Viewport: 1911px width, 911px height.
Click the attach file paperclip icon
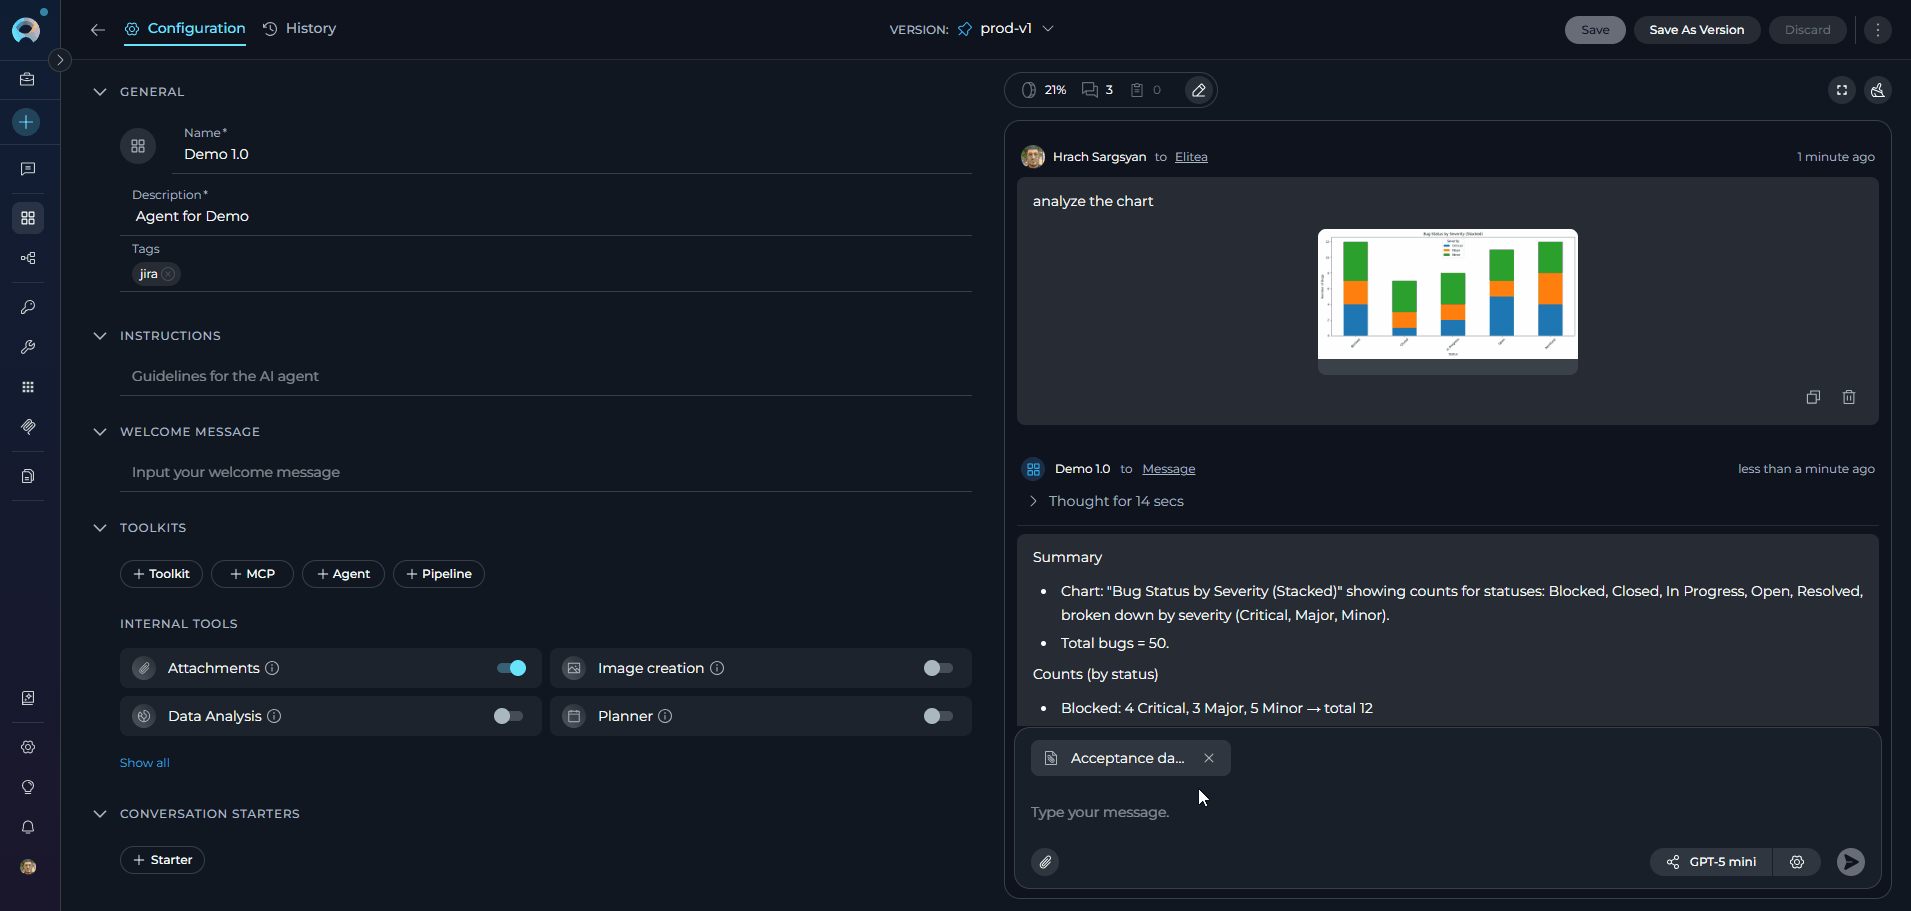pyautogui.click(x=1045, y=862)
